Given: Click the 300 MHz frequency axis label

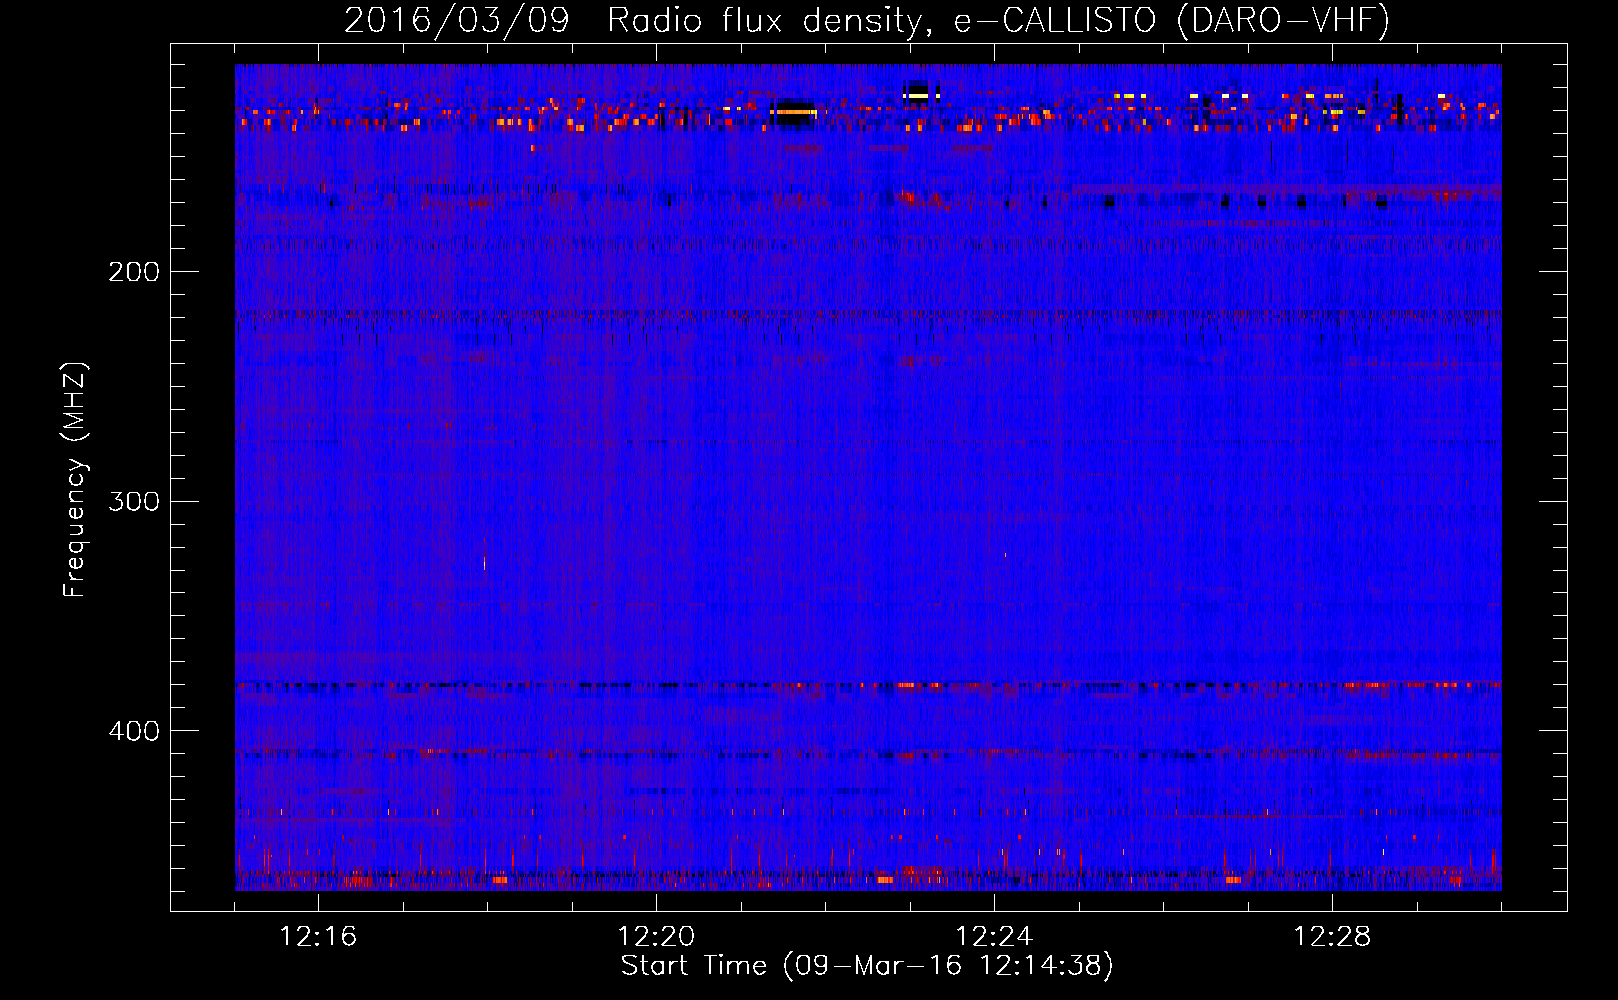Looking at the screenshot, I should tap(133, 501).
